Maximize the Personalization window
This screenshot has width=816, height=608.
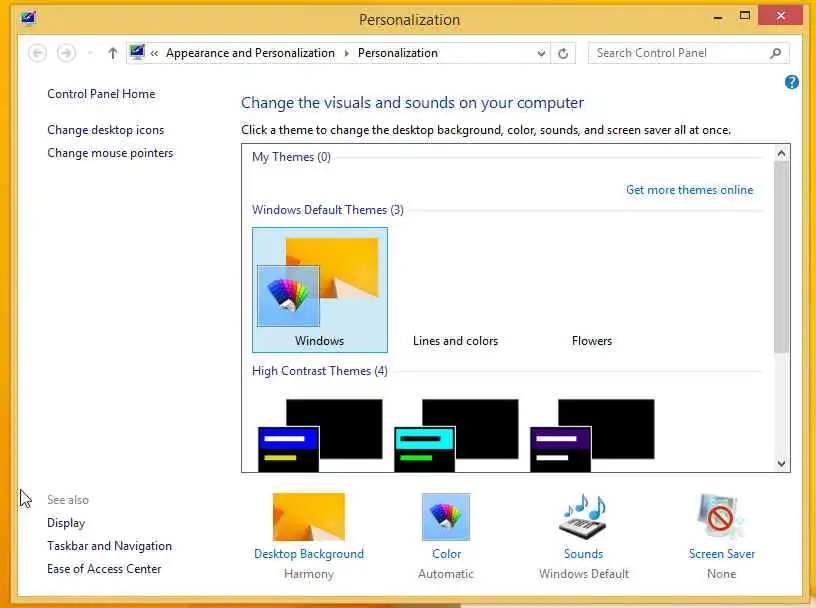coord(745,16)
